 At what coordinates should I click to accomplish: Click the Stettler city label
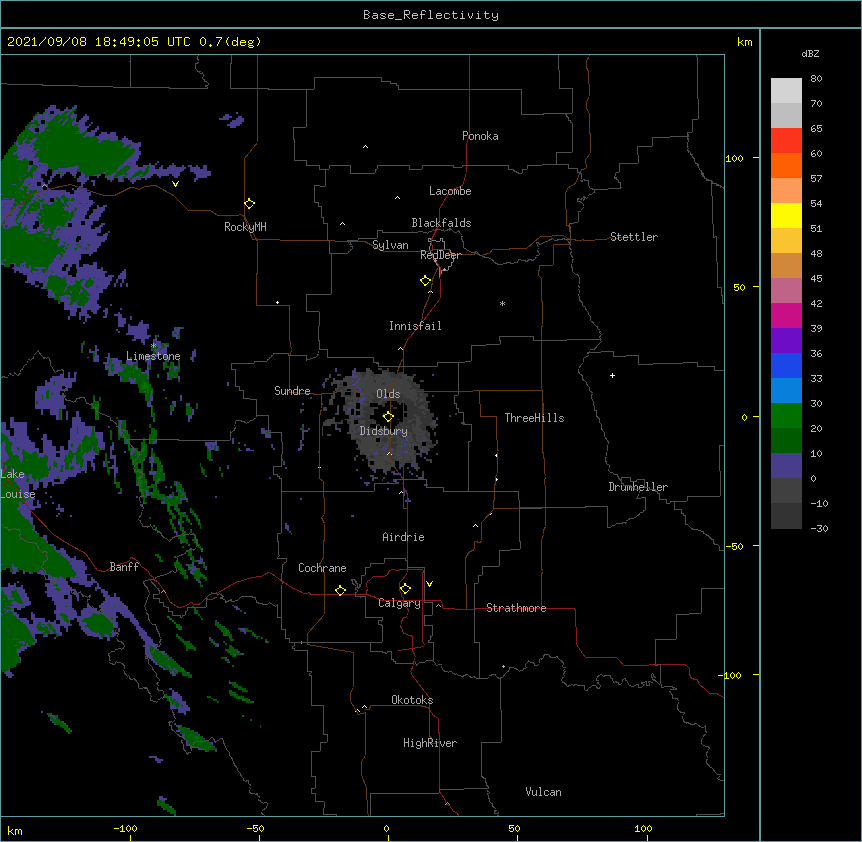pyautogui.click(x=634, y=237)
